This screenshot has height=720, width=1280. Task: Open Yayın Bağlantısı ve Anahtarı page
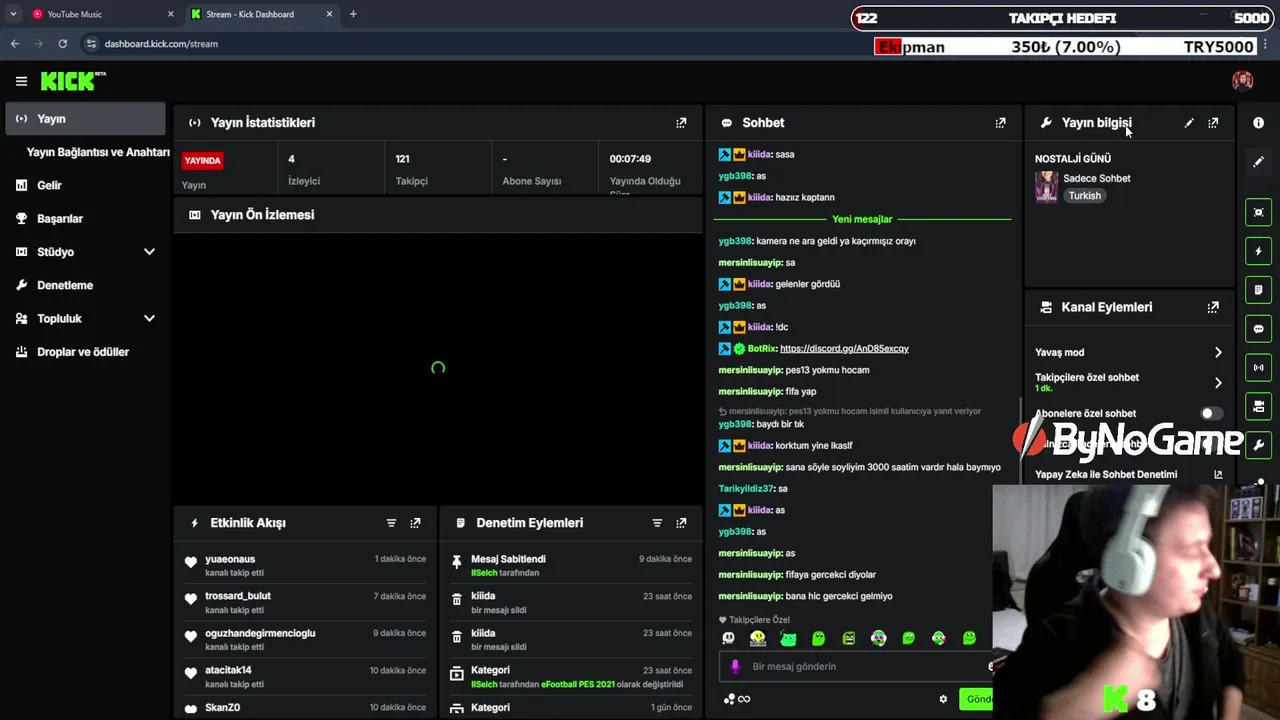[97, 152]
